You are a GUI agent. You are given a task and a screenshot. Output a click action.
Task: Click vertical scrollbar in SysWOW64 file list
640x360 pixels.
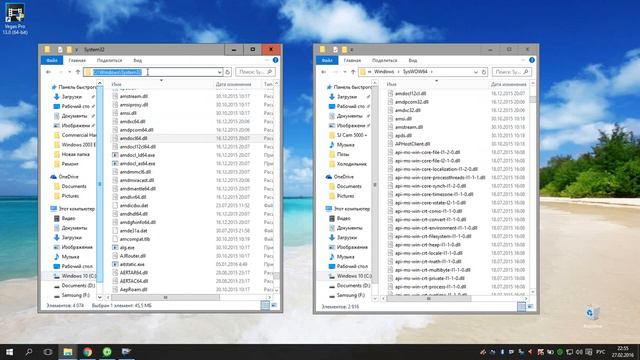click(x=533, y=100)
